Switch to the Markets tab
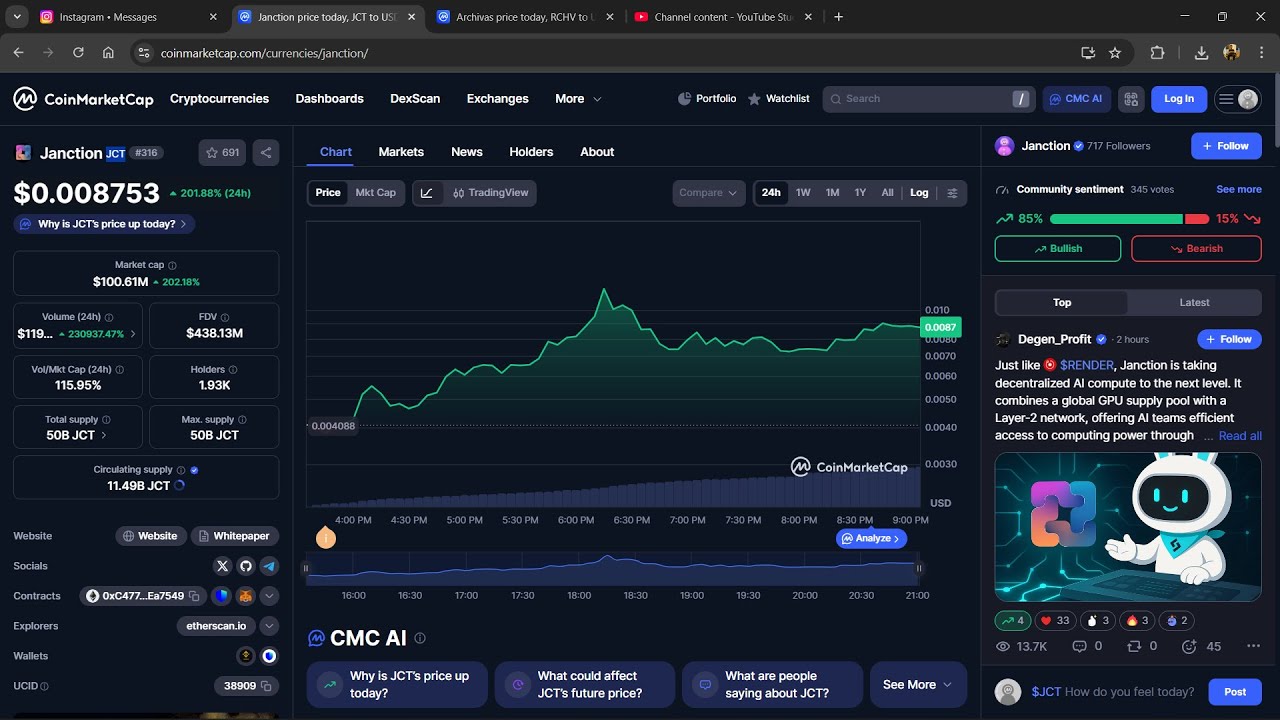Viewport: 1280px width, 720px height. pos(401,152)
